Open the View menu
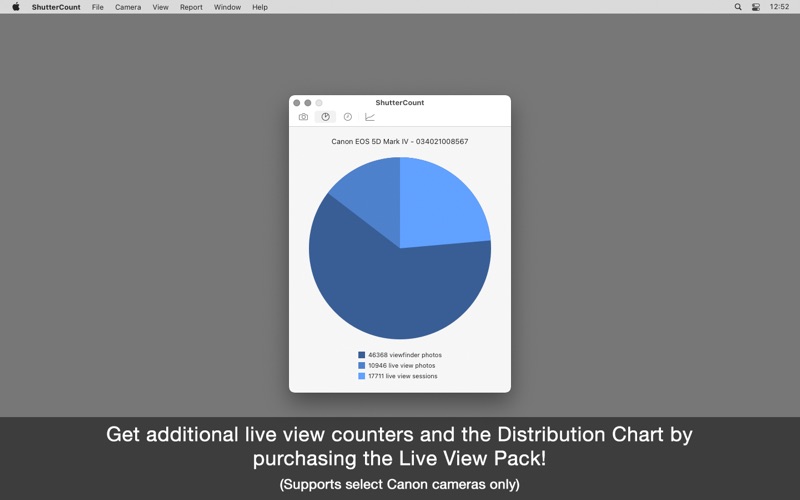 [160, 7]
